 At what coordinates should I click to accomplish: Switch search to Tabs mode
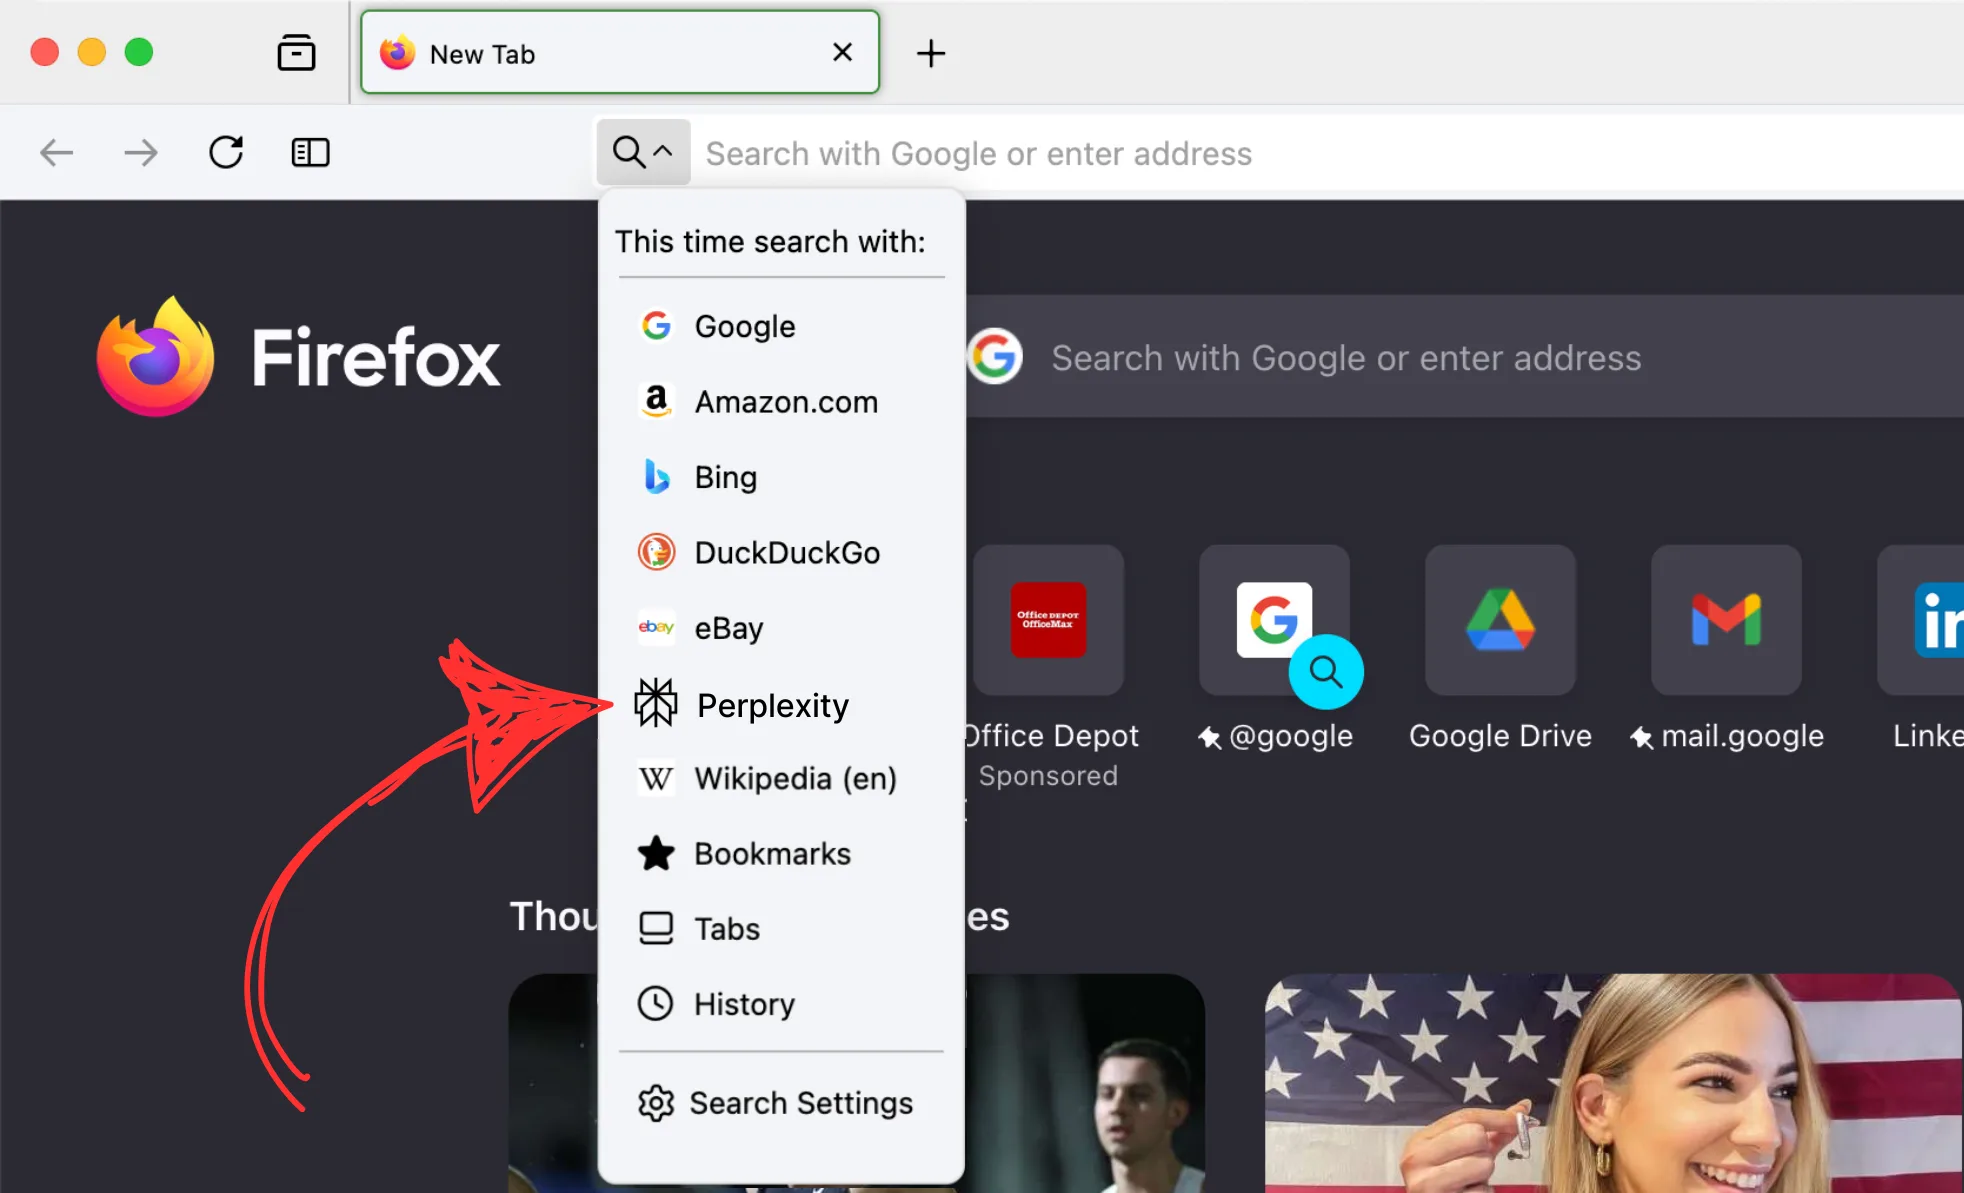coord(726,928)
